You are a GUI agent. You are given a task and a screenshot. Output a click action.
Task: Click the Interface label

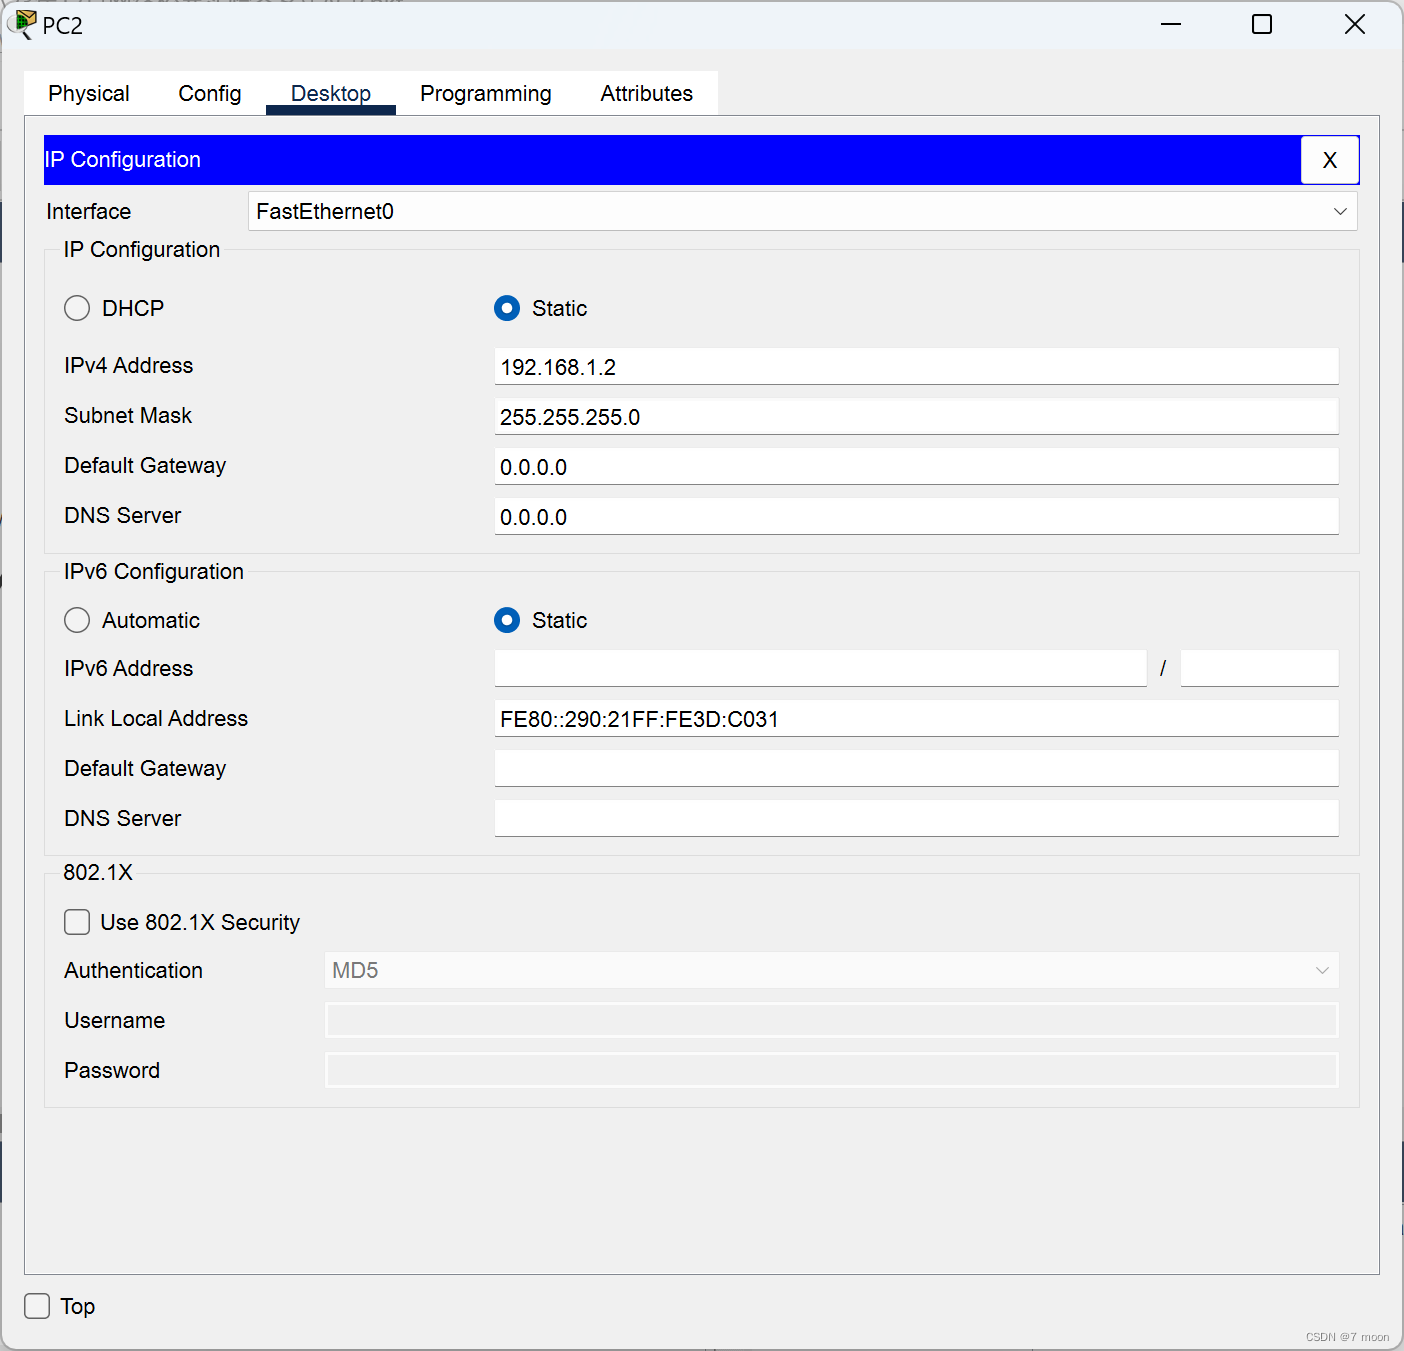point(89,211)
